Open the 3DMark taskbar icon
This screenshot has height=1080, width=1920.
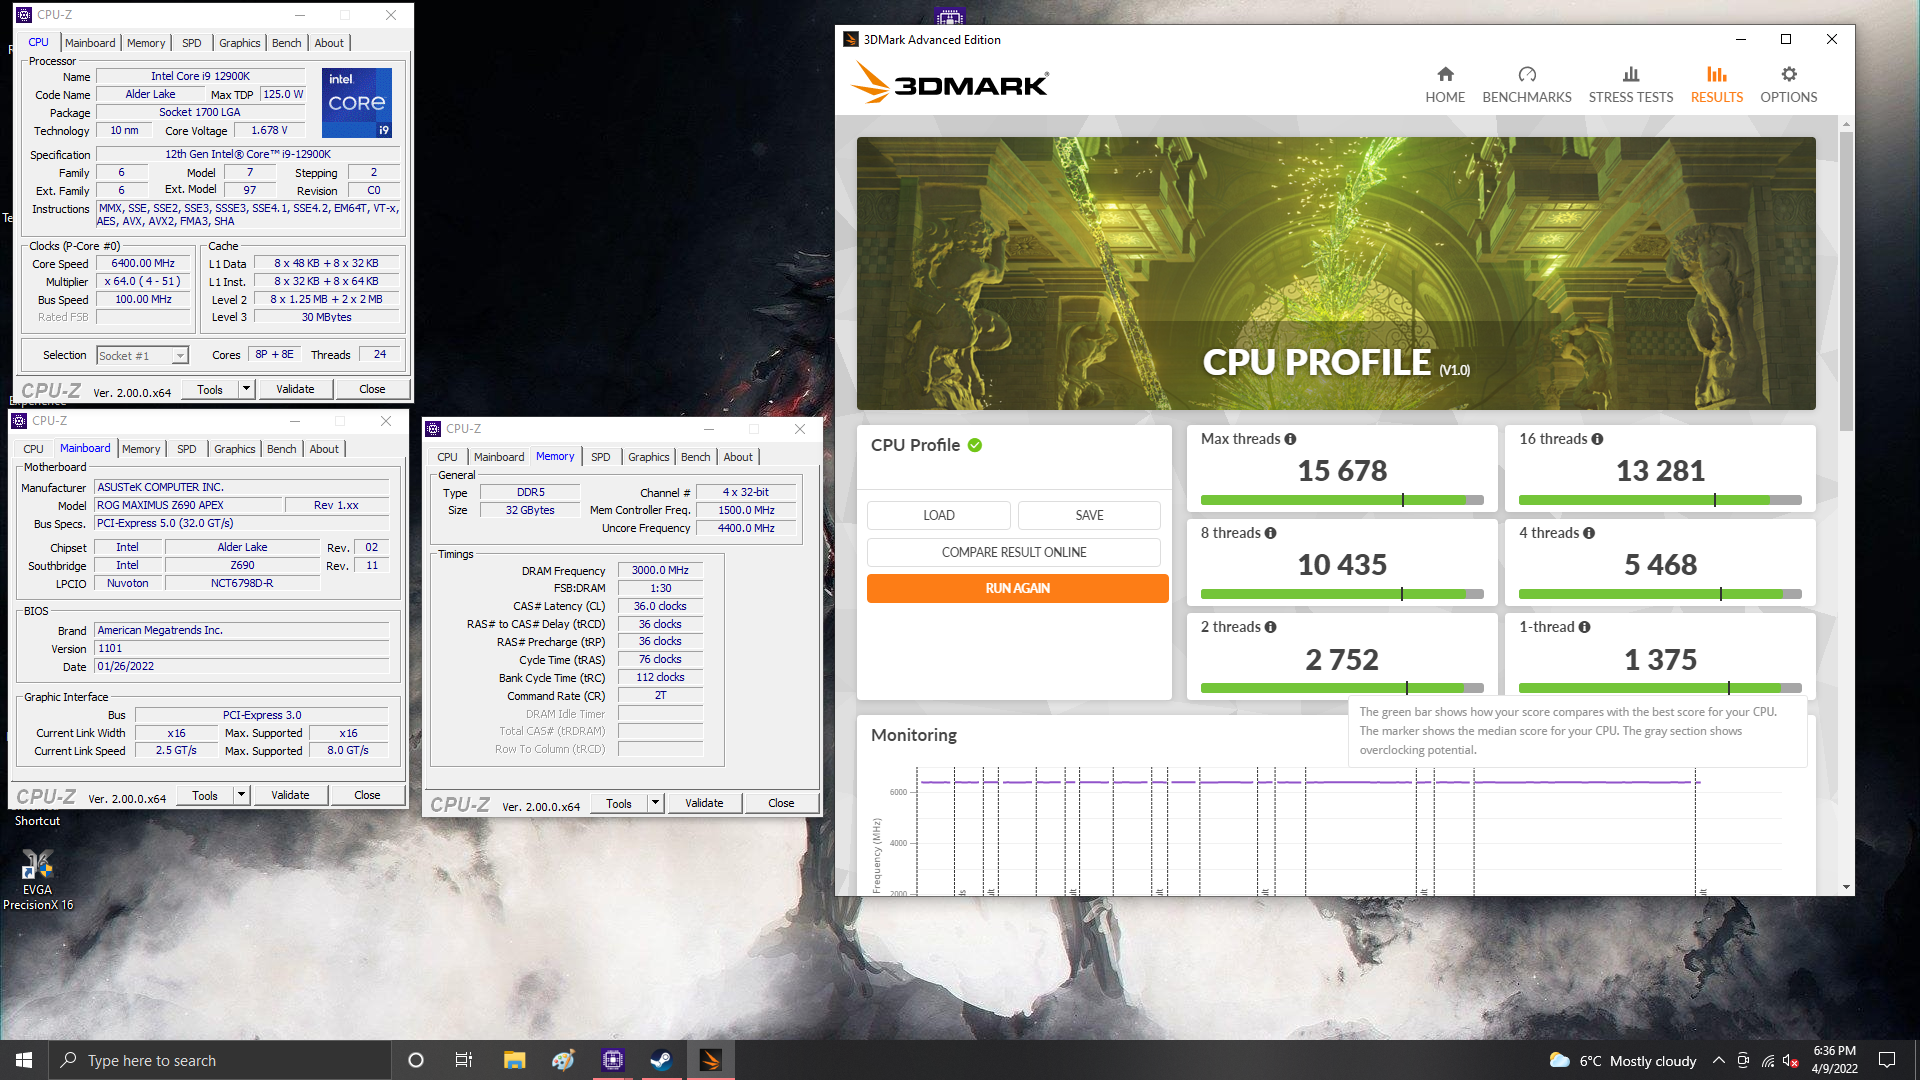[x=710, y=1060]
